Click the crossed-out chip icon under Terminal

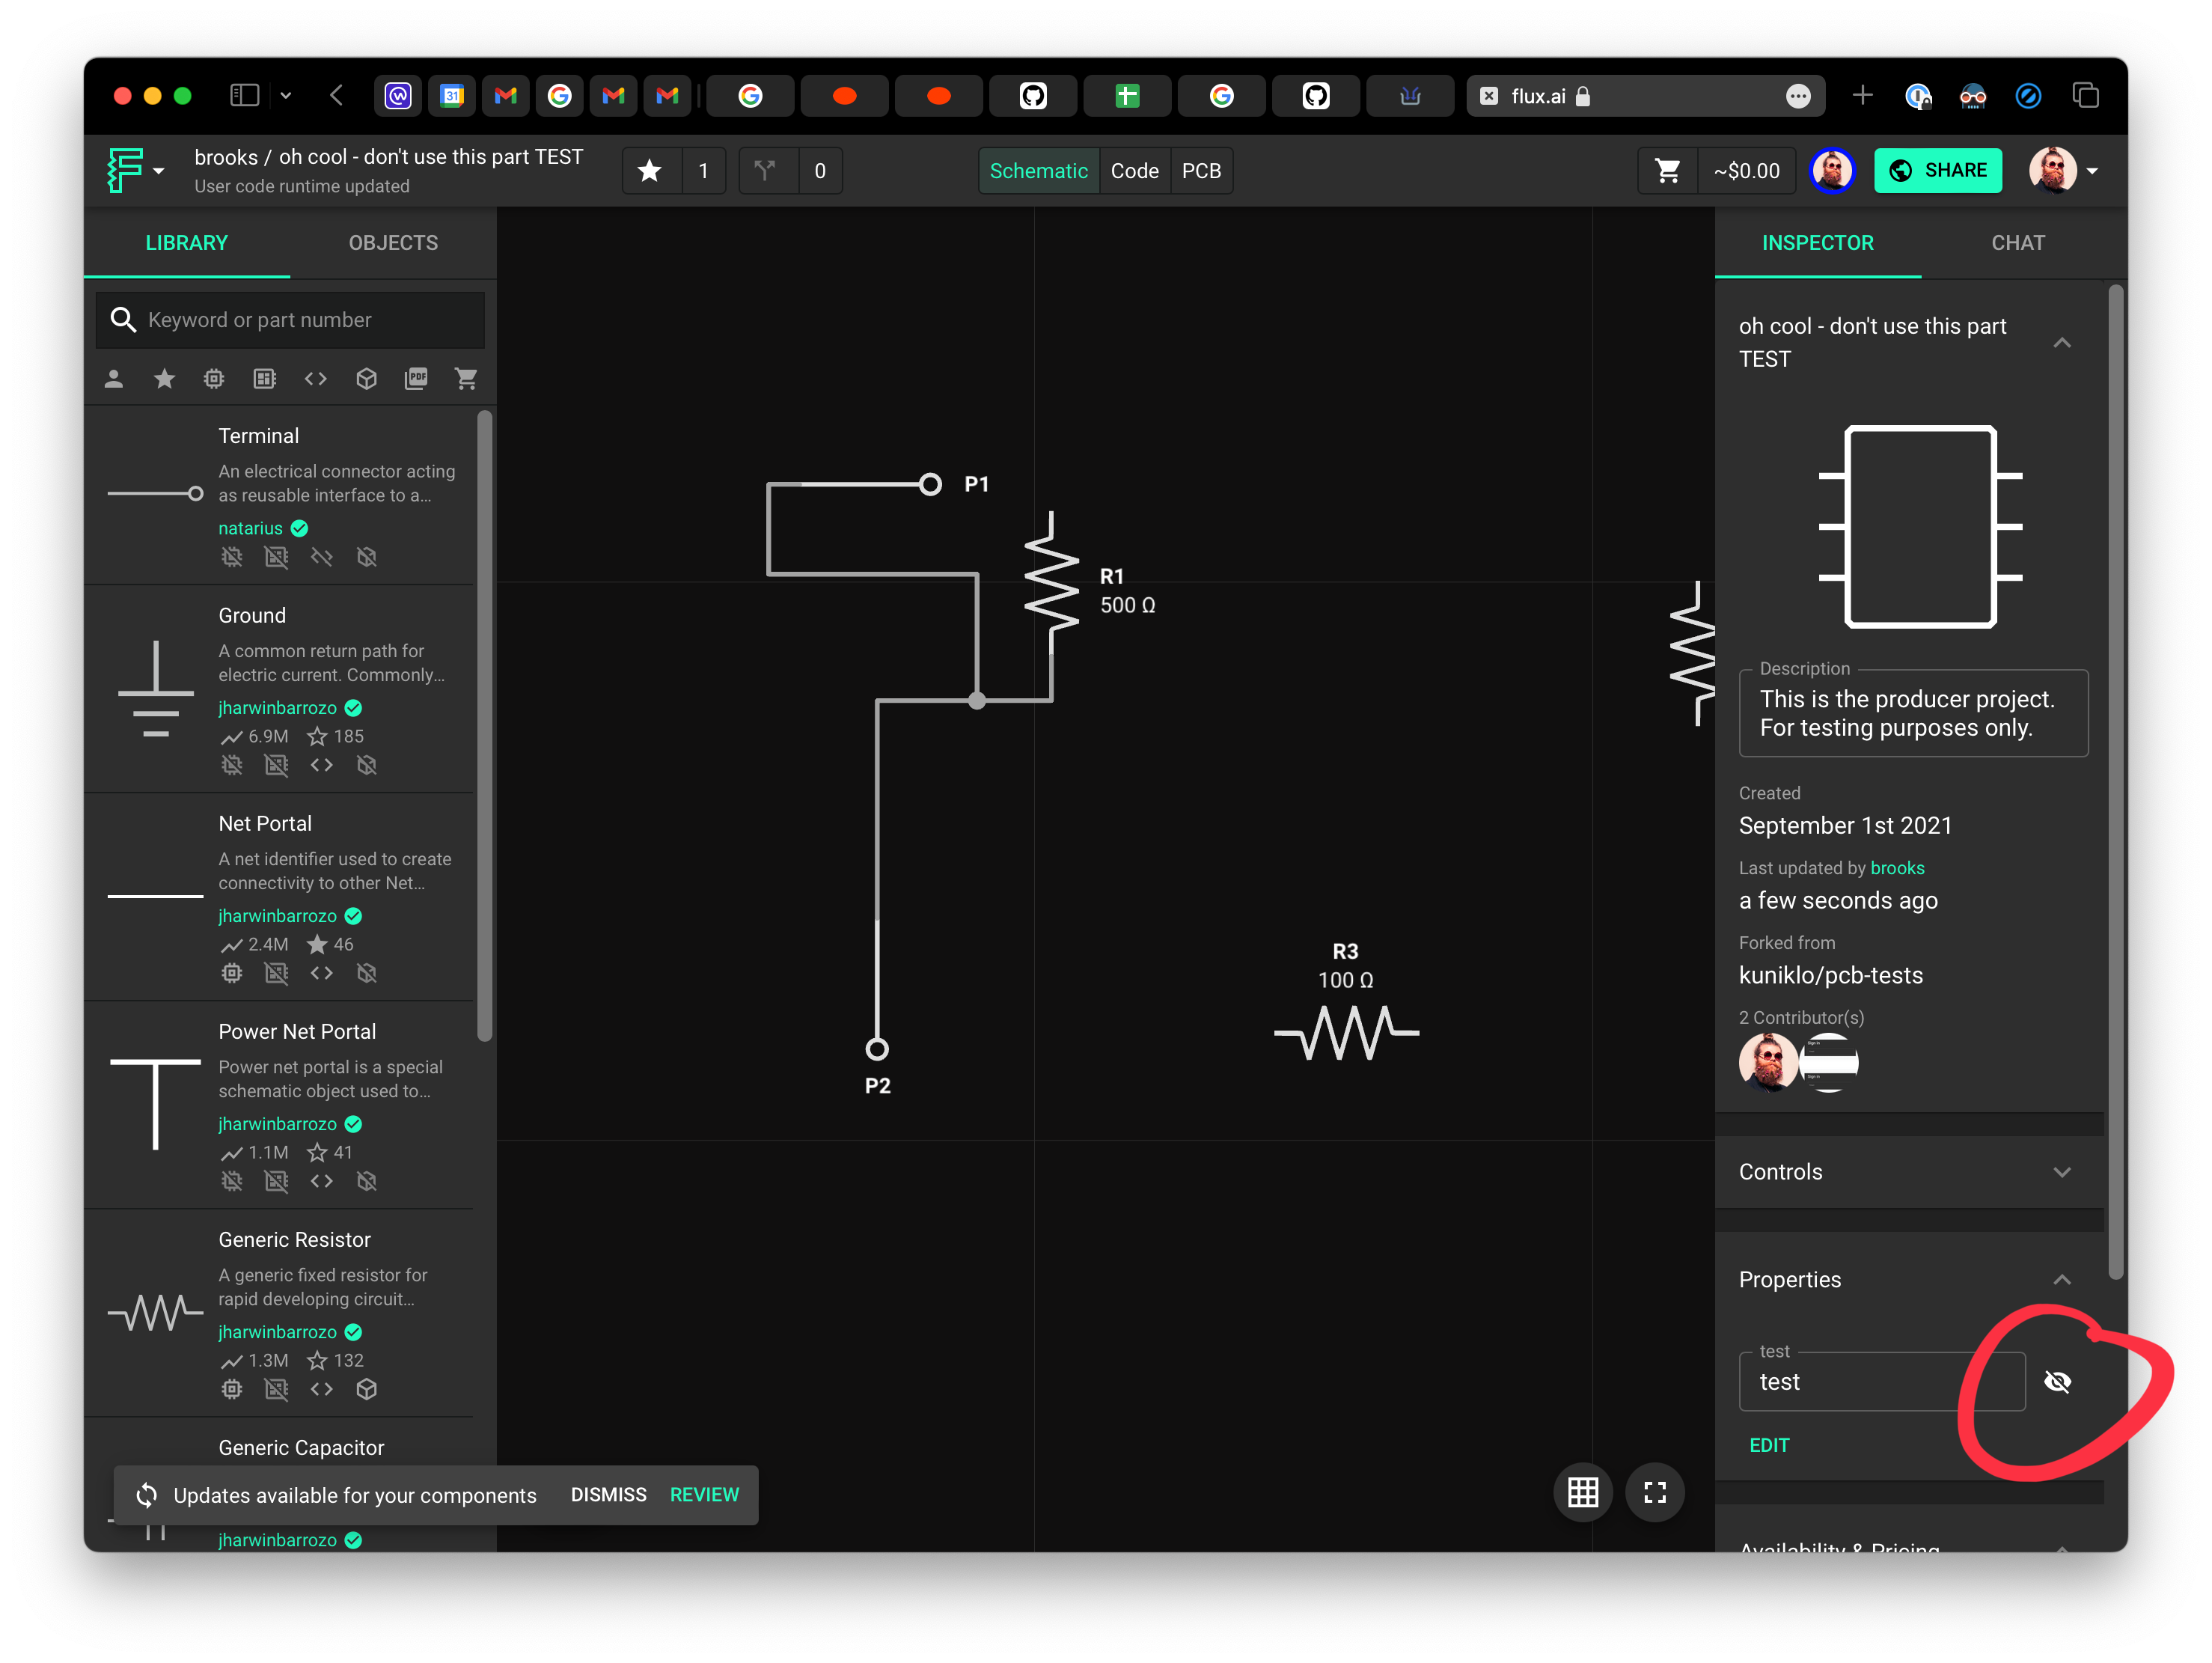pos(232,557)
